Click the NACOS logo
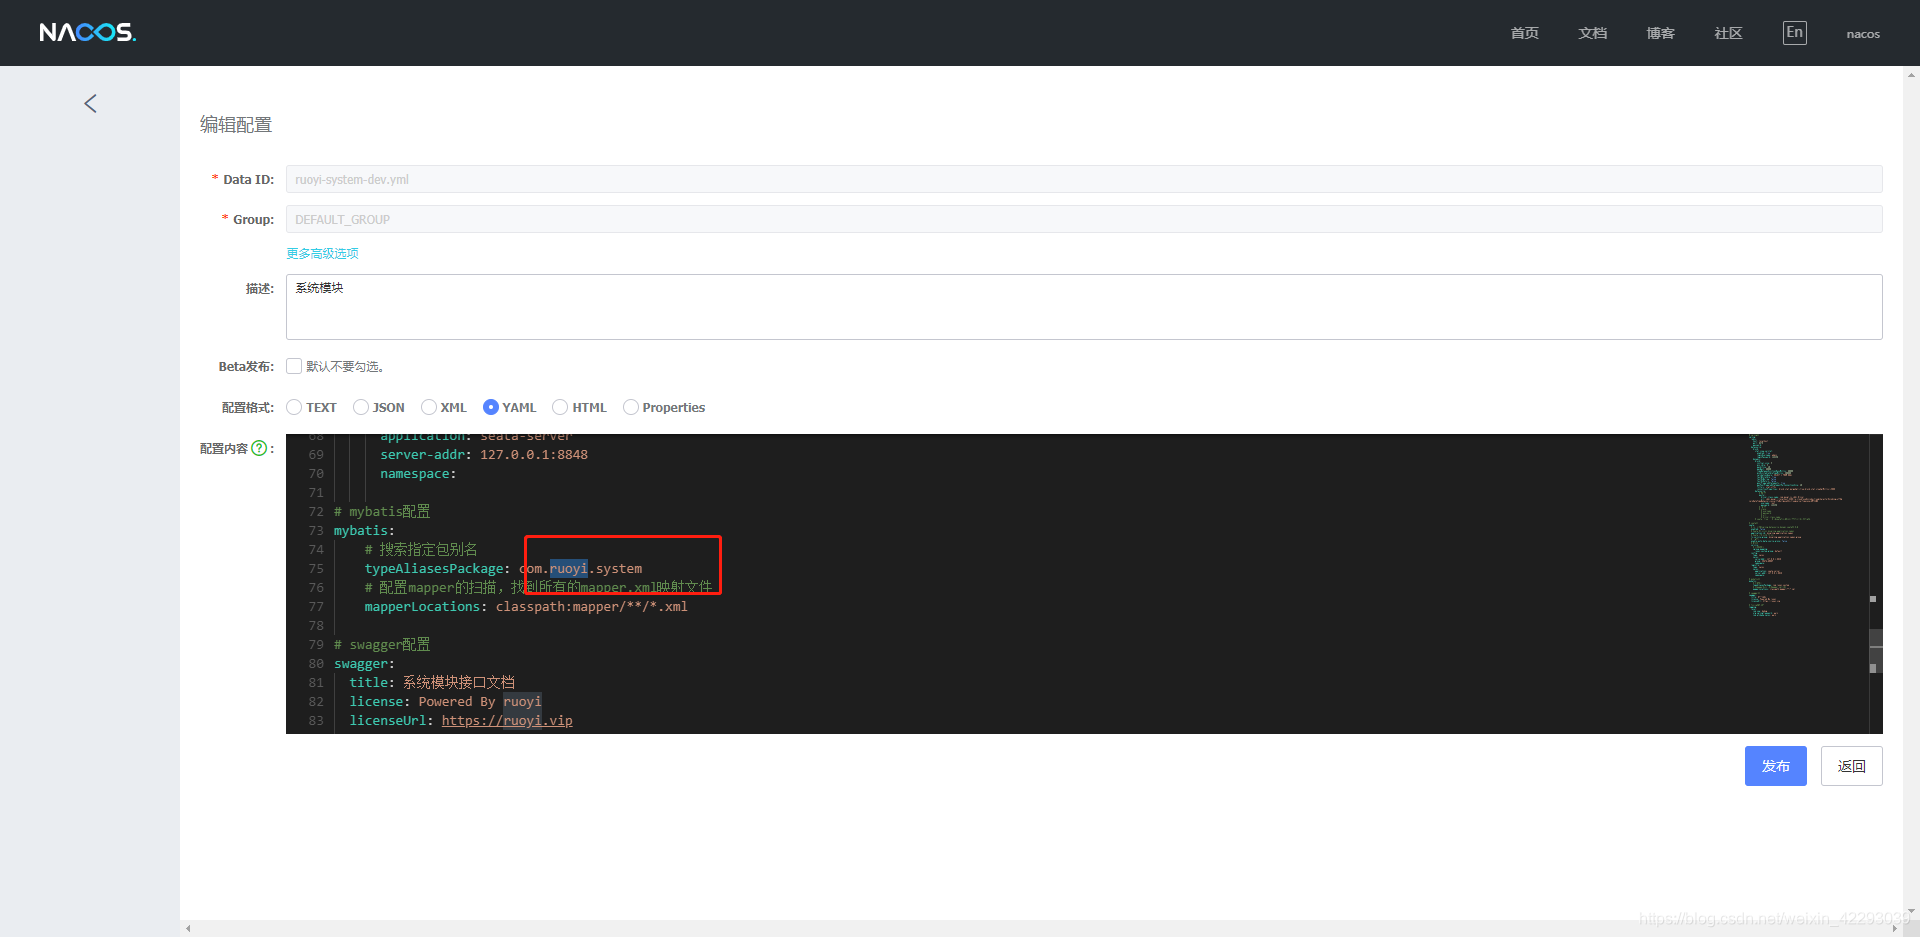Screen dimensions: 1920x937 (88, 33)
